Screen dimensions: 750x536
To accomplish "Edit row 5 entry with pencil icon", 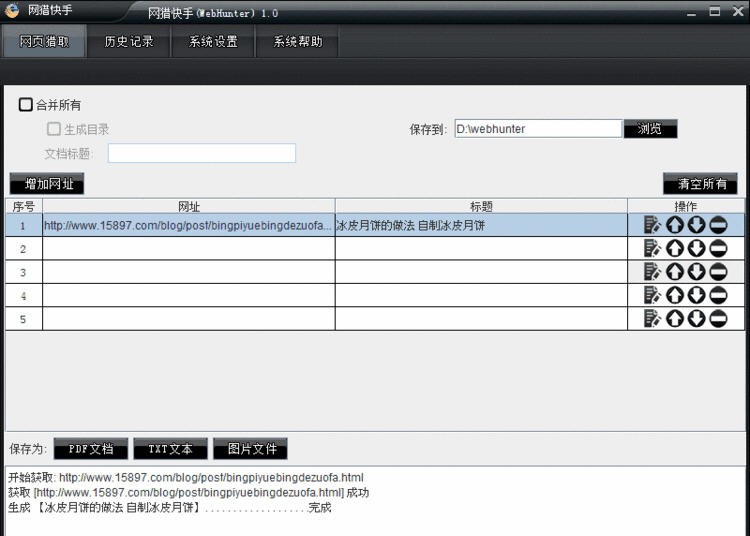I will tap(652, 318).
